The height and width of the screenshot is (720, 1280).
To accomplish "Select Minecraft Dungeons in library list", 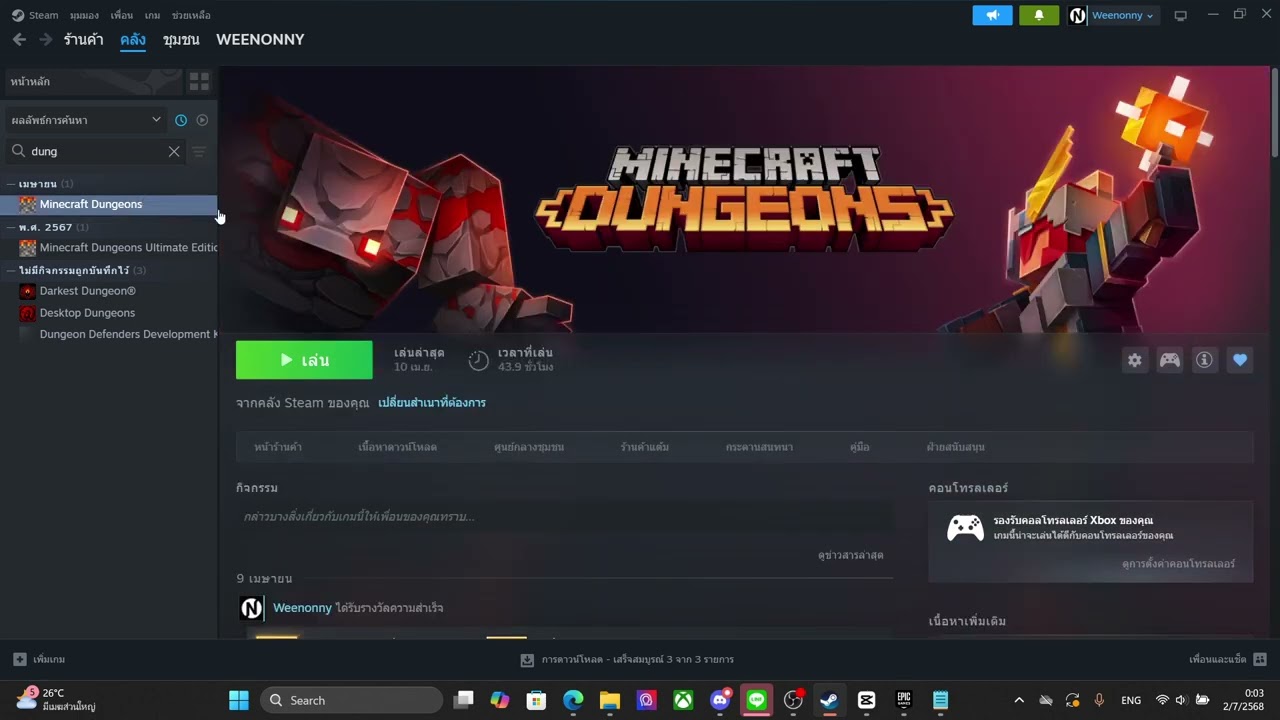I will tap(109, 204).
